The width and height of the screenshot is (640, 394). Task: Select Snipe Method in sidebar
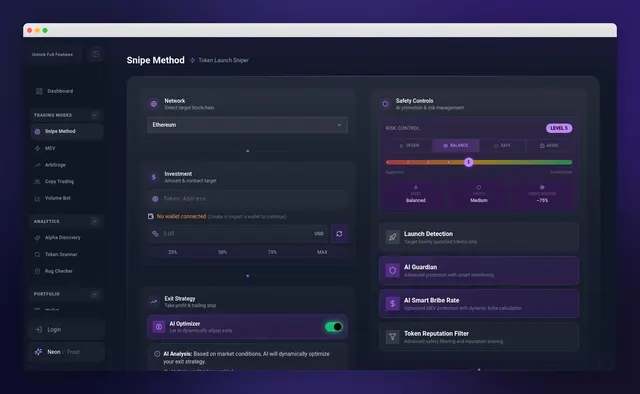[x=66, y=131]
